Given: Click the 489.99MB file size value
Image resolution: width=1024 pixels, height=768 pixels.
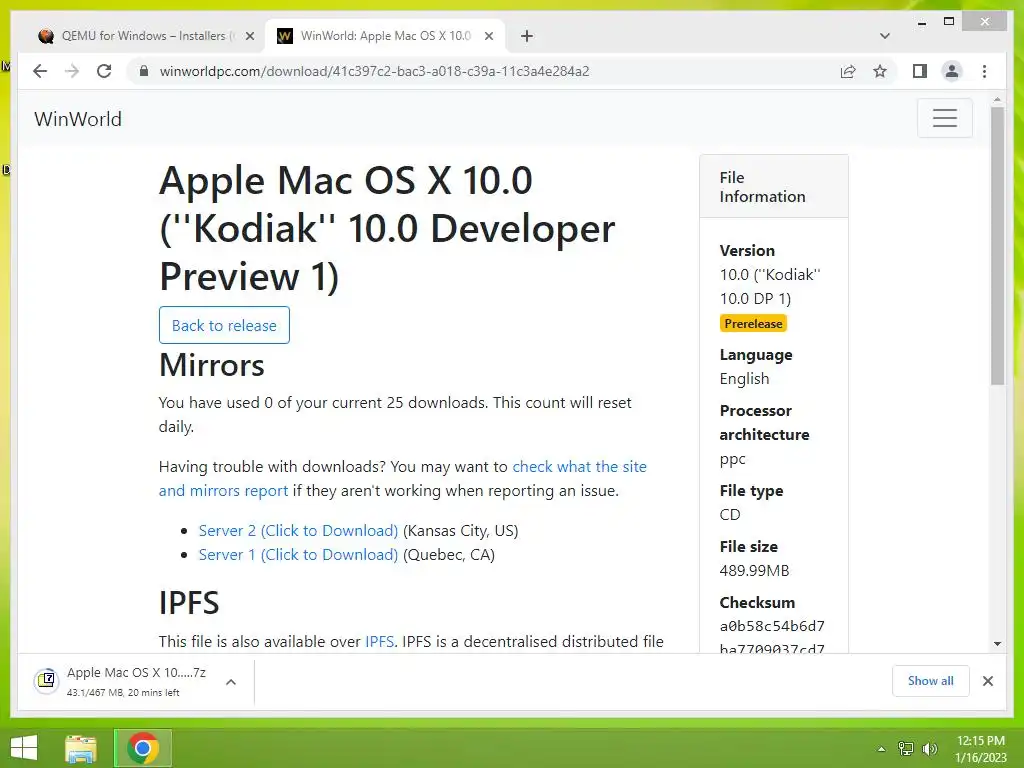Looking at the screenshot, I should [754, 570].
